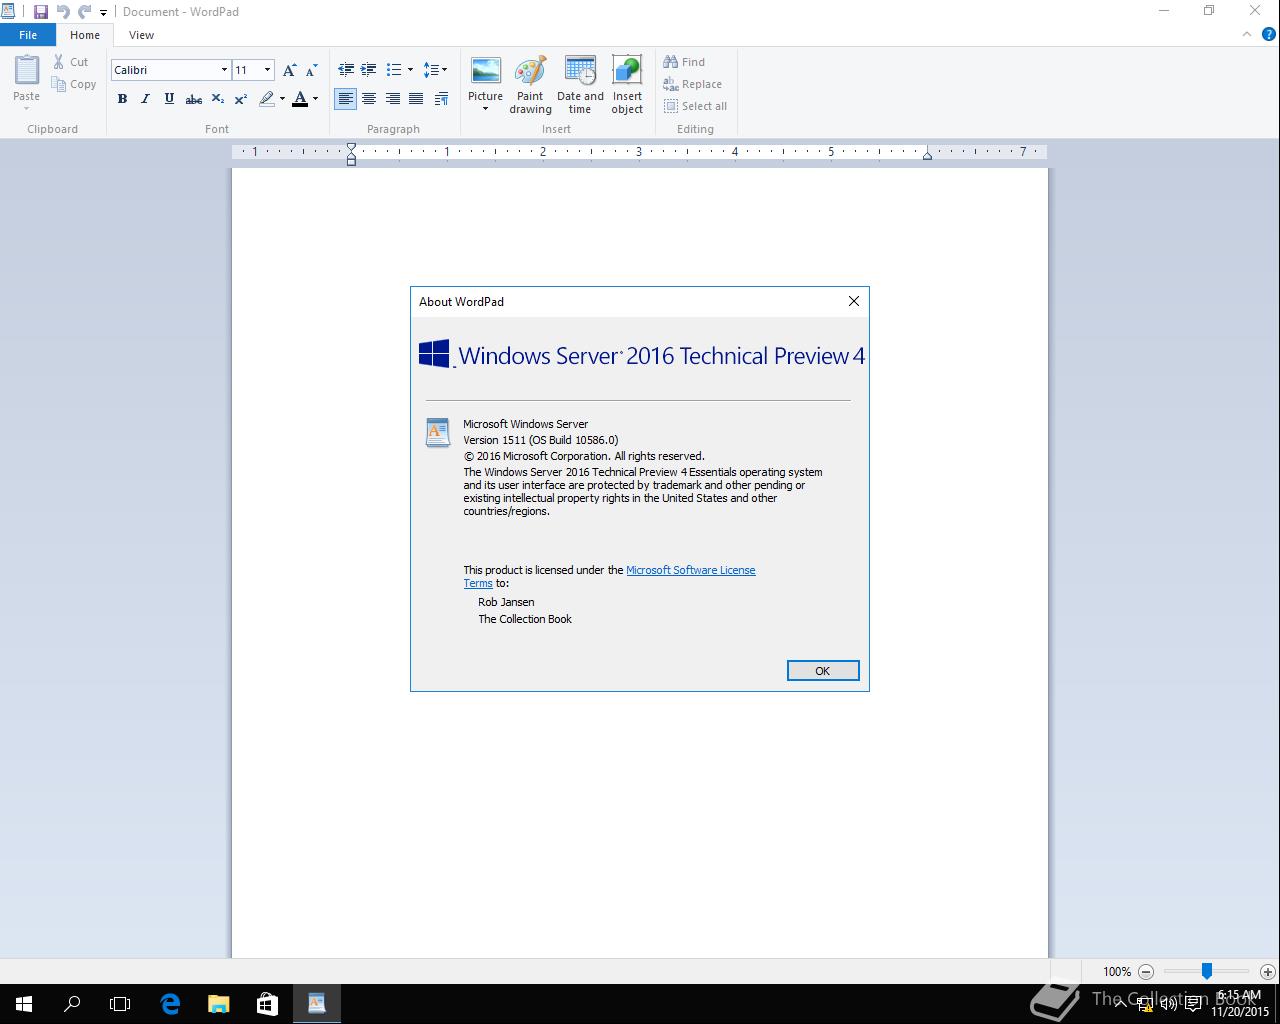Toggle Italic formatting

(x=145, y=99)
